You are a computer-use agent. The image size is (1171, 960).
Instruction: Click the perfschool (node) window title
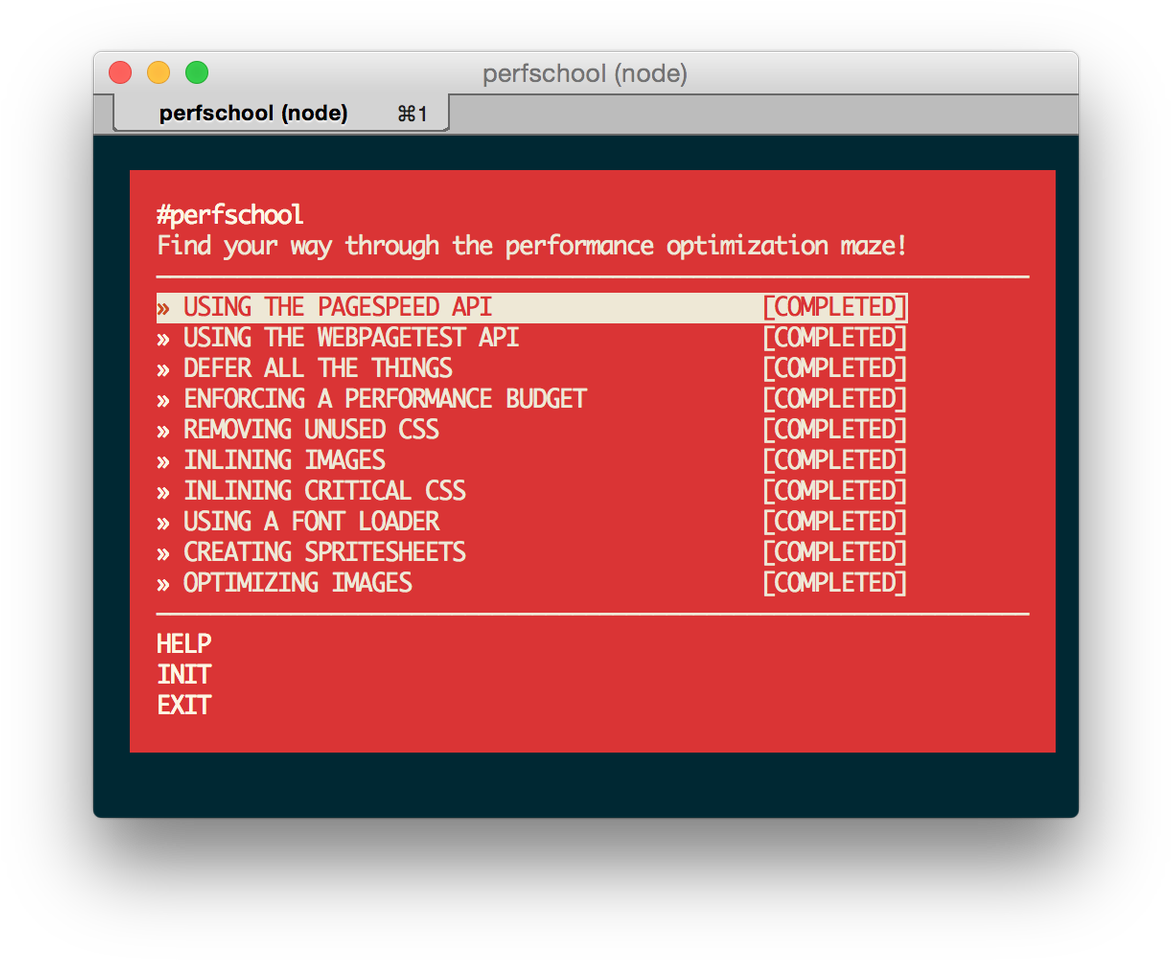click(585, 73)
